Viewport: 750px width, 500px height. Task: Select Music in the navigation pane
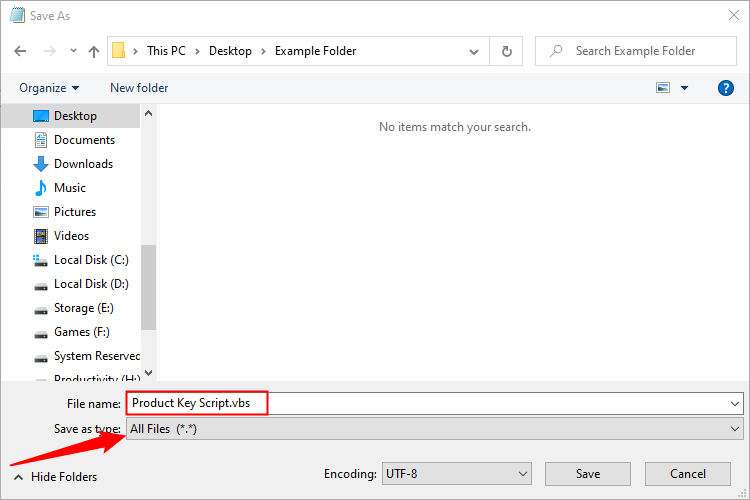click(70, 188)
